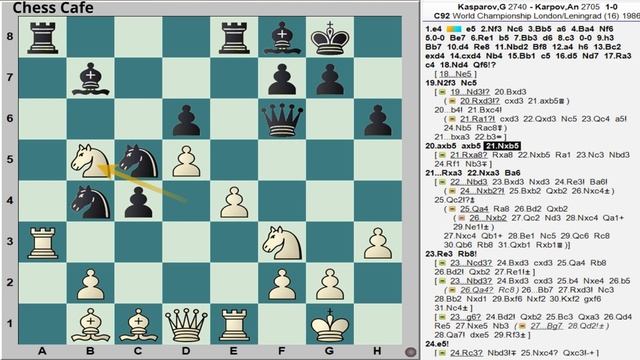Click the black pawn on d6
The width and height of the screenshot is (640, 360).
tap(186, 120)
